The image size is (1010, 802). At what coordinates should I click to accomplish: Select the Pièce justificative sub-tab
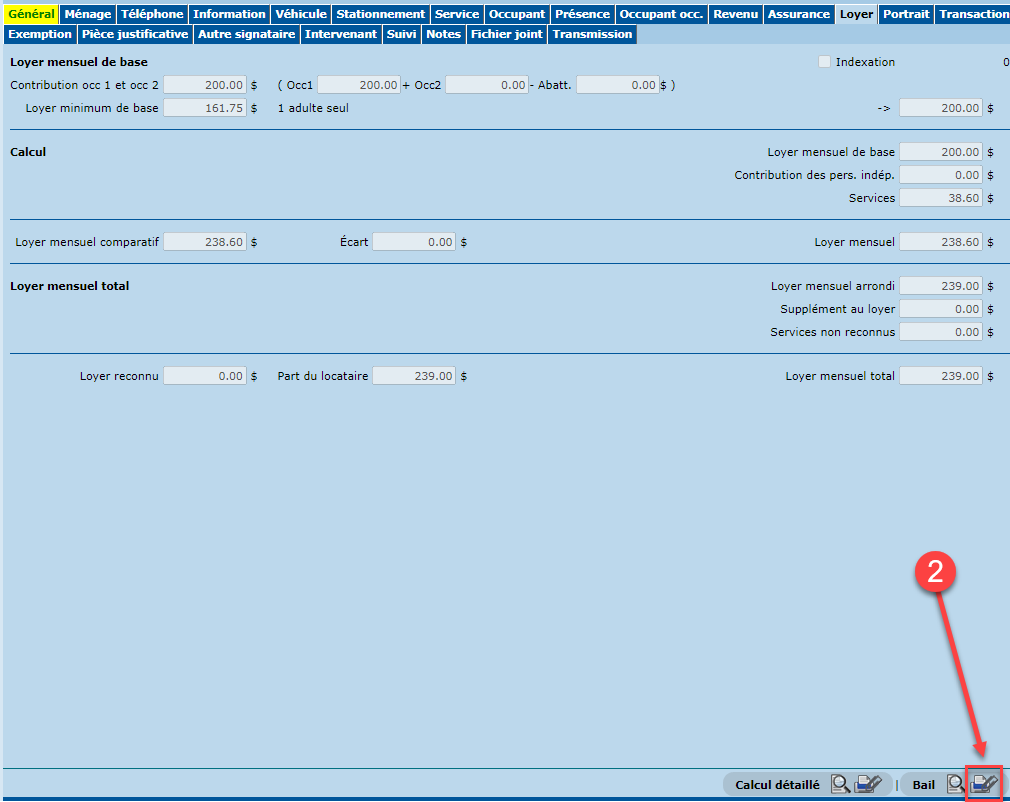click(135, 34)
